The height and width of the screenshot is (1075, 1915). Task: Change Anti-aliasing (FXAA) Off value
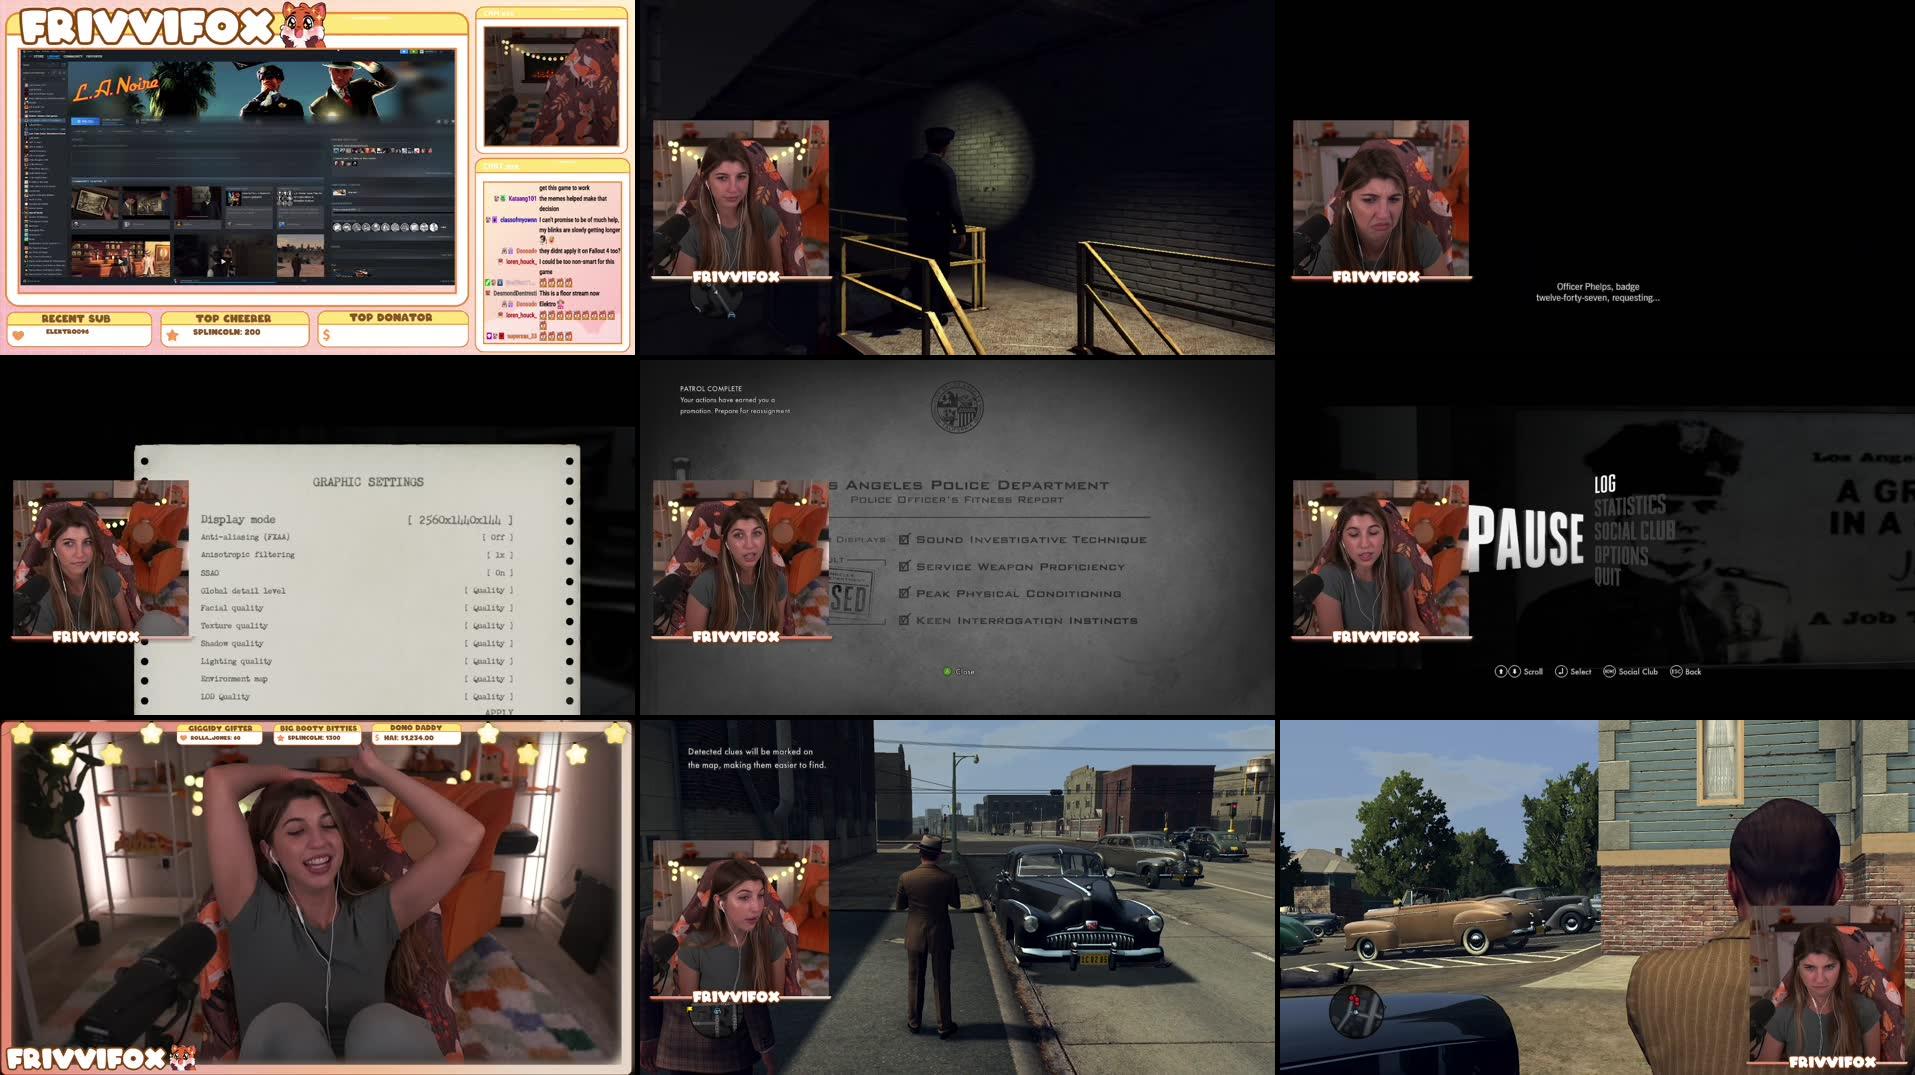pos(497,538)
